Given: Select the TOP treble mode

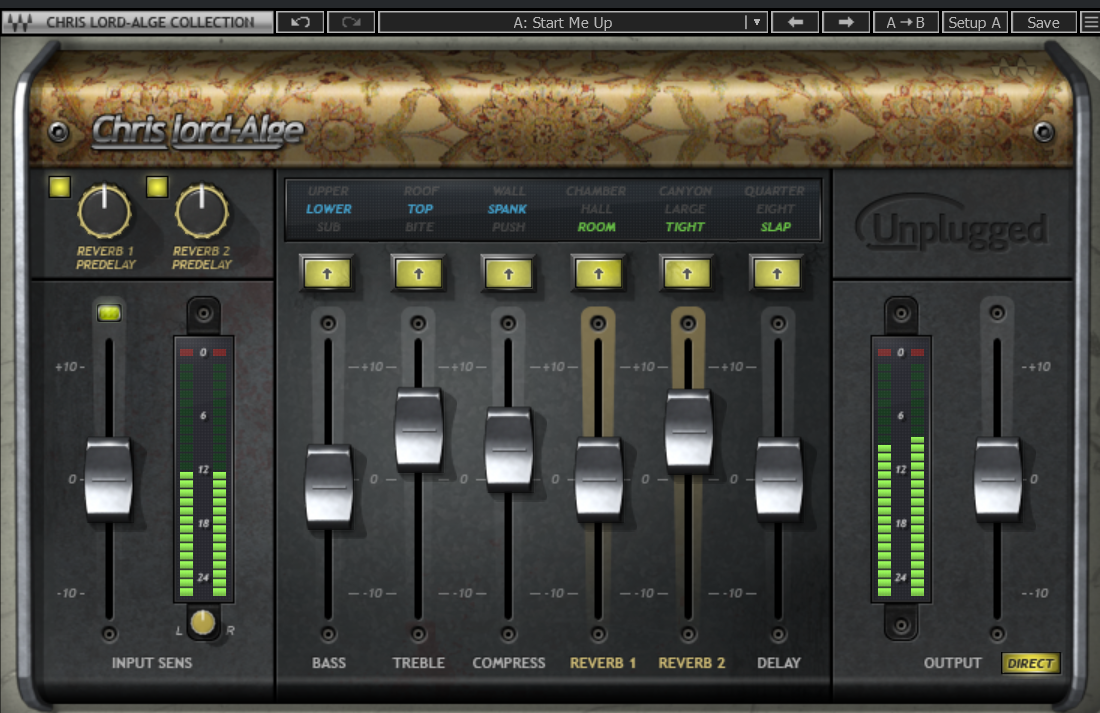Looking at the screenshot, I should pos(420,209).
